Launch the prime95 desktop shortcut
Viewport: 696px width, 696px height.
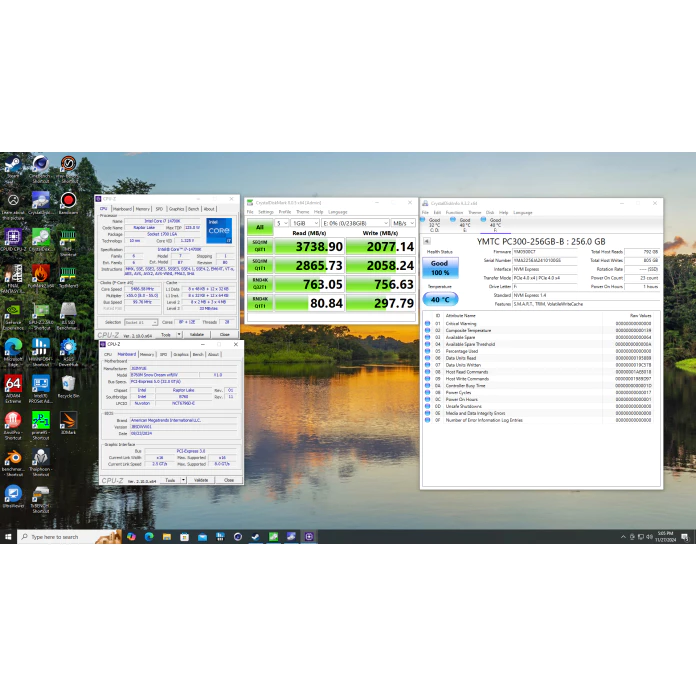[40, 425]
